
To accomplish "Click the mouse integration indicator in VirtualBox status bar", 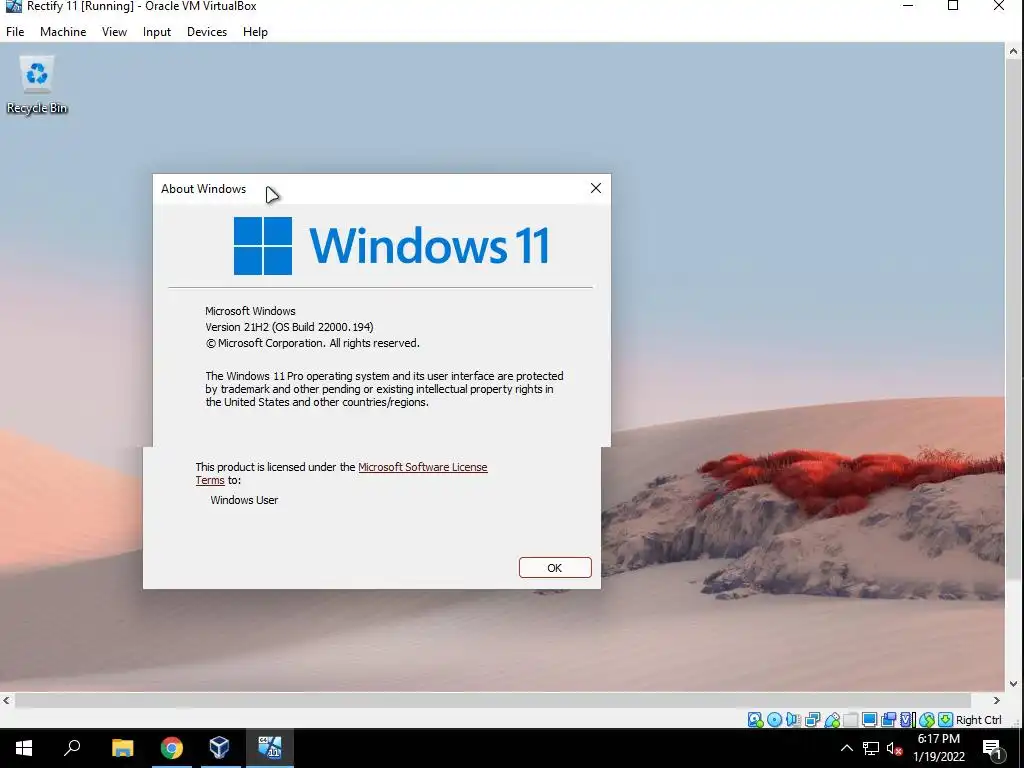I will (x=927, y=720).
